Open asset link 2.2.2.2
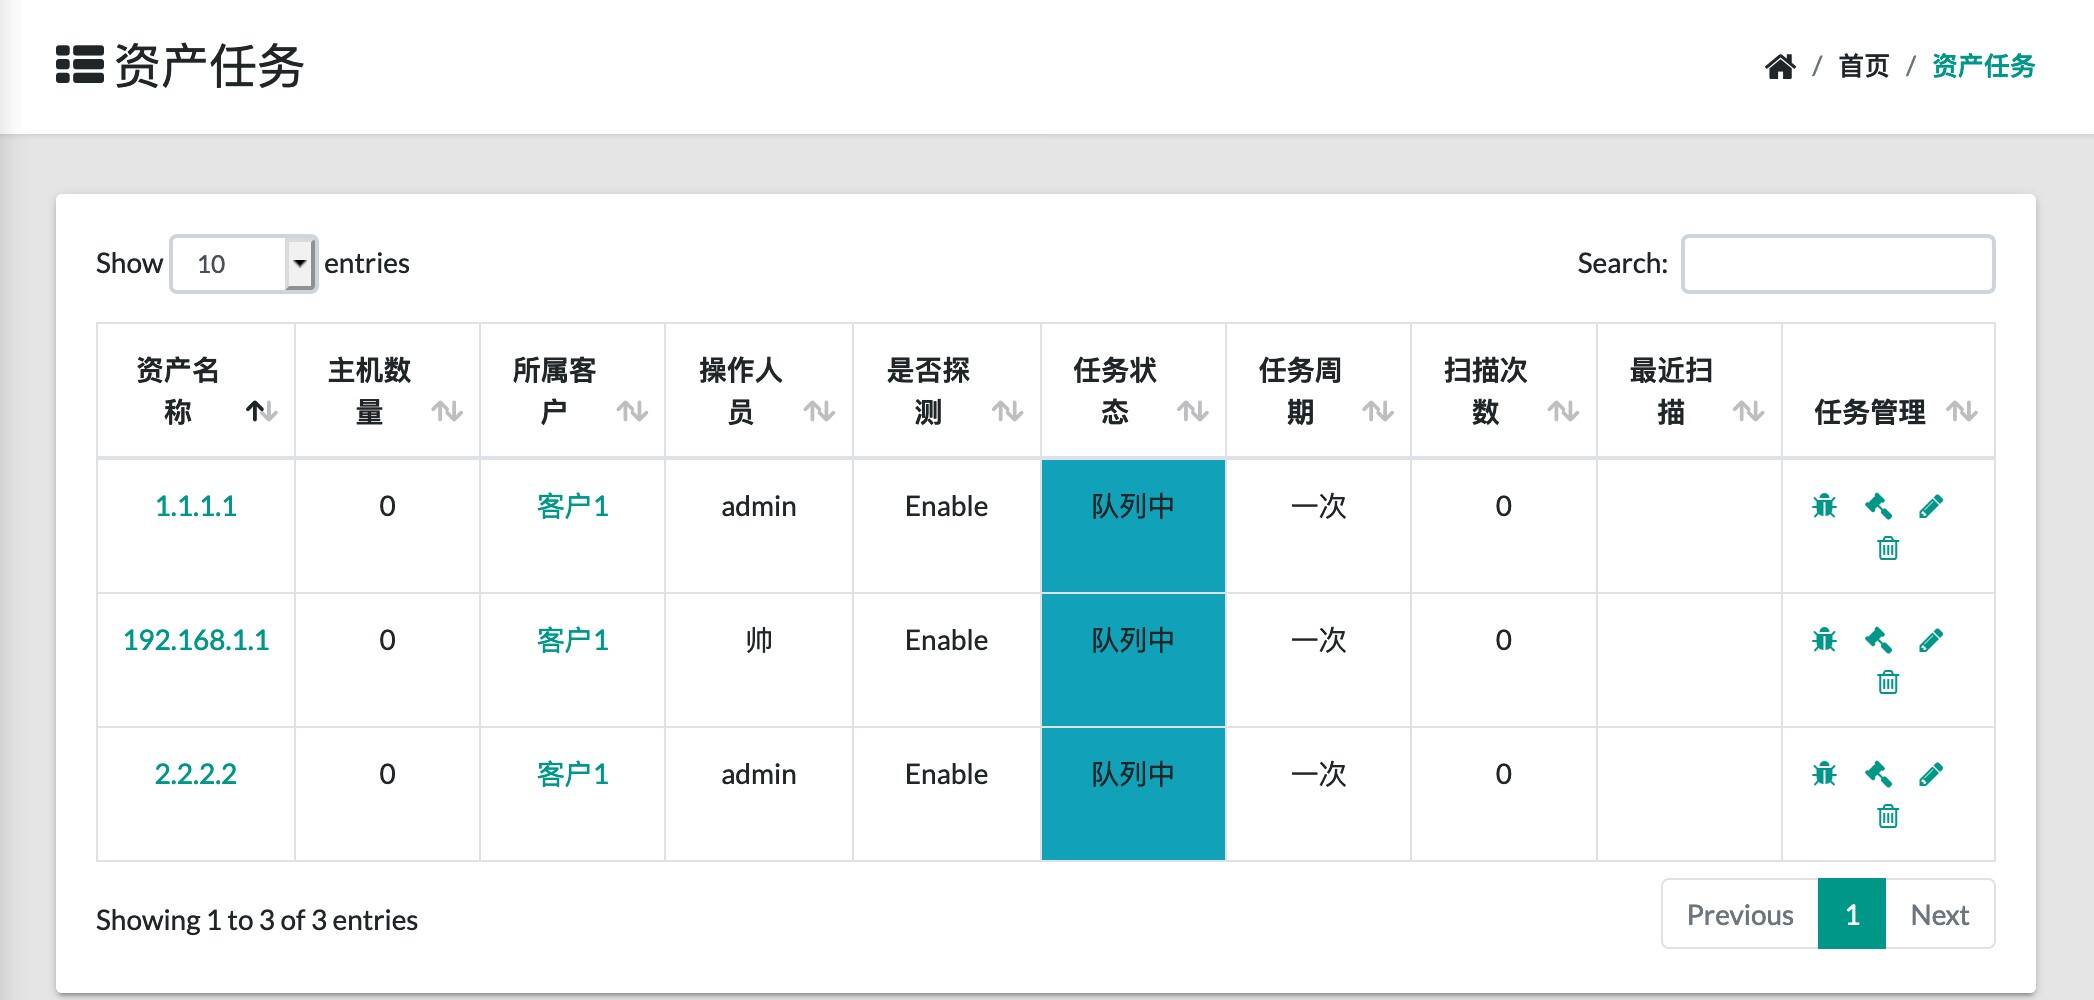 pyautogui.click(x=196, y=774)
